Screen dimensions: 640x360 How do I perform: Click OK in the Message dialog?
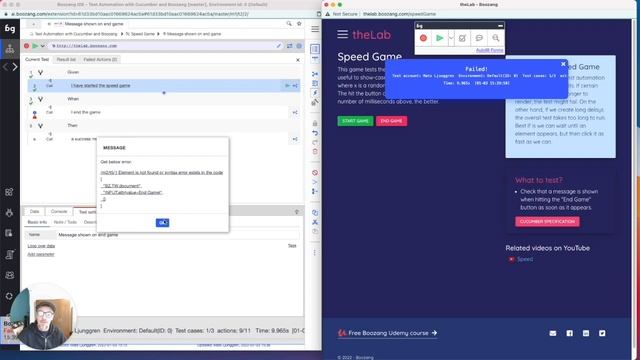pyautogui.click(x=162, y=222)
